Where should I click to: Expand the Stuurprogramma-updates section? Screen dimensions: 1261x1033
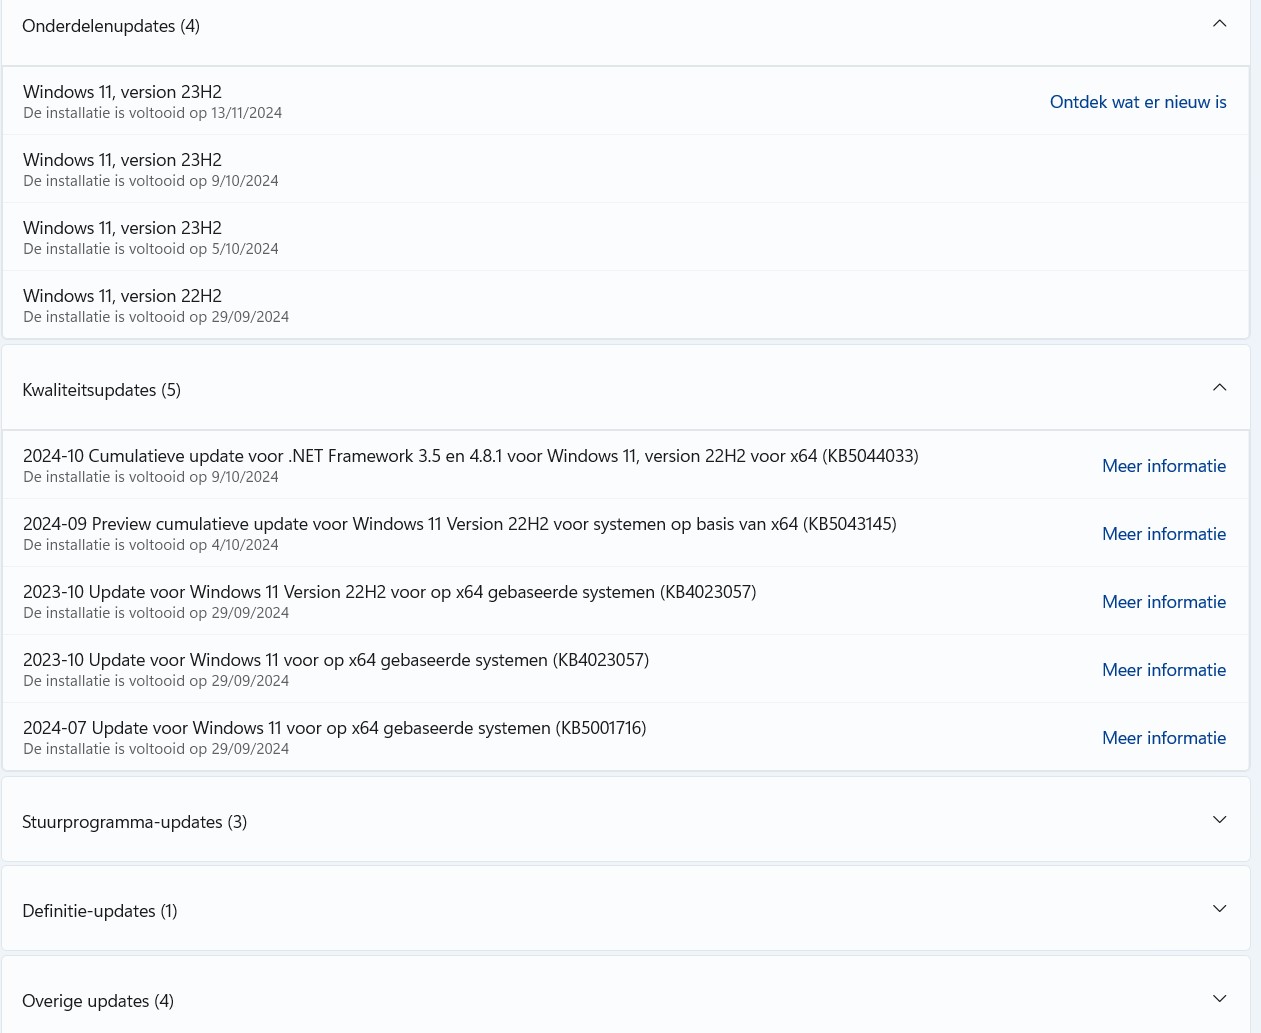tap(1219, 820)
